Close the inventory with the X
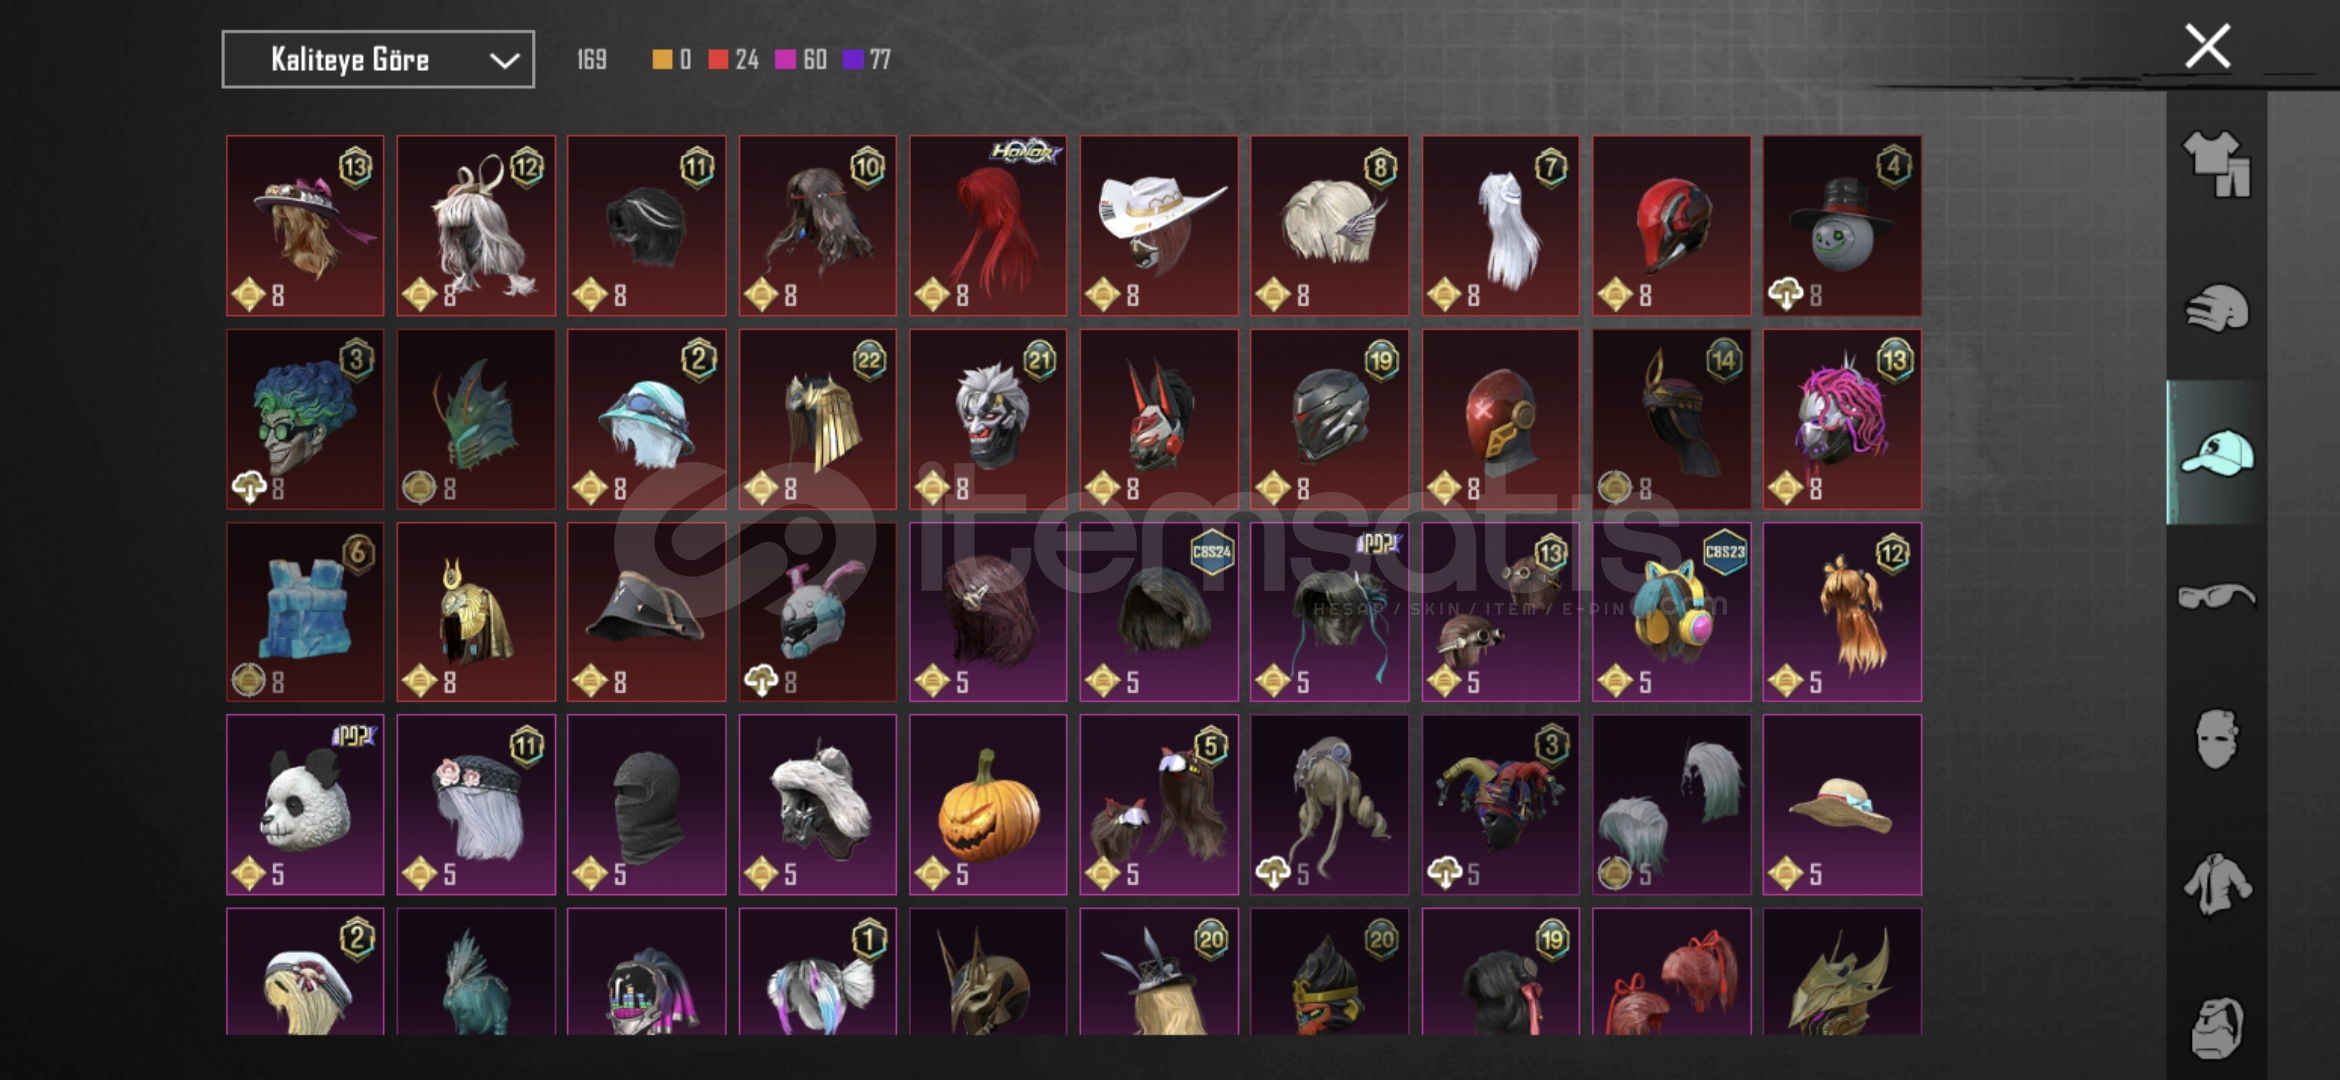2340x1080 pixels. point(2208,47)
